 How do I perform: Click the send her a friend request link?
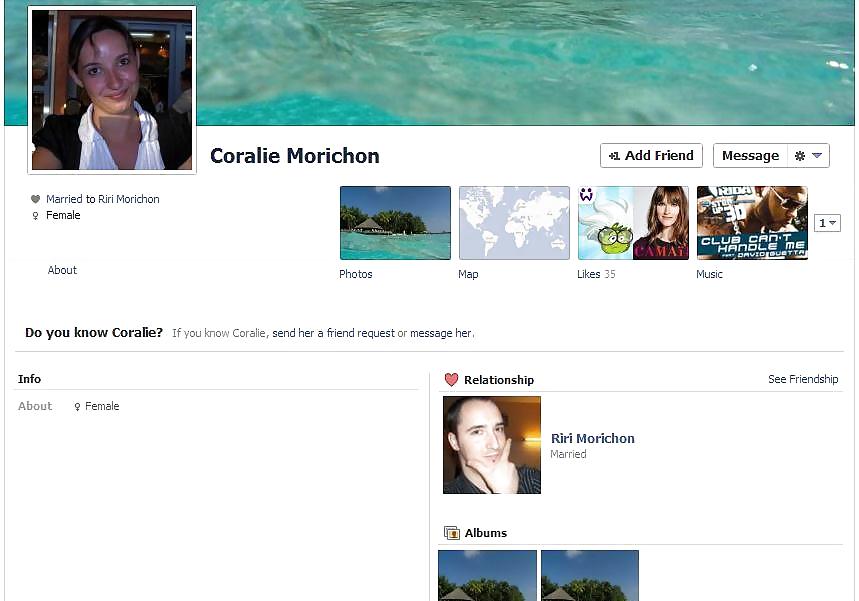[x=333, y=333]
